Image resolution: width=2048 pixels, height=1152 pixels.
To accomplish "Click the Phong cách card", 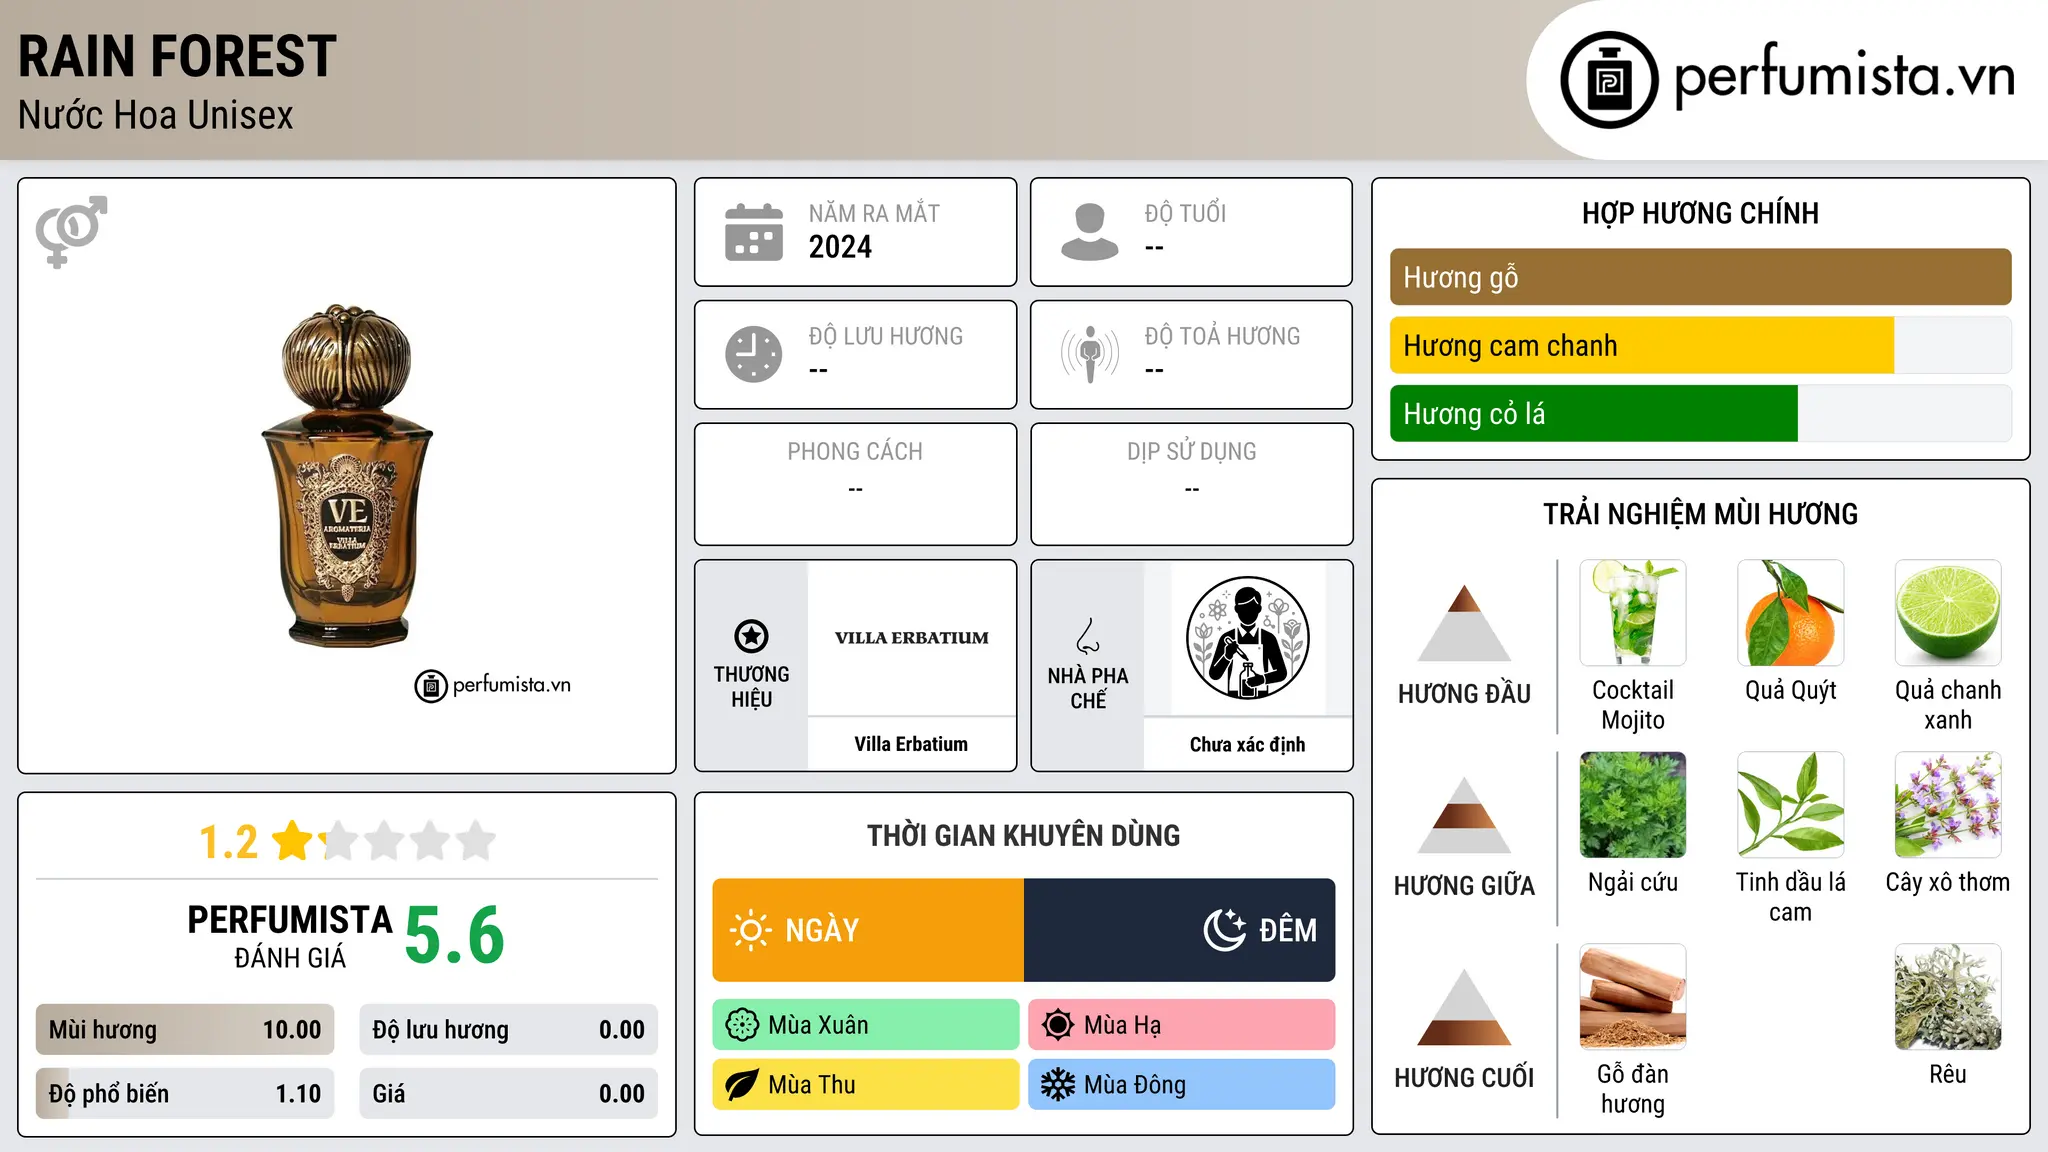I will click(855, 484).
